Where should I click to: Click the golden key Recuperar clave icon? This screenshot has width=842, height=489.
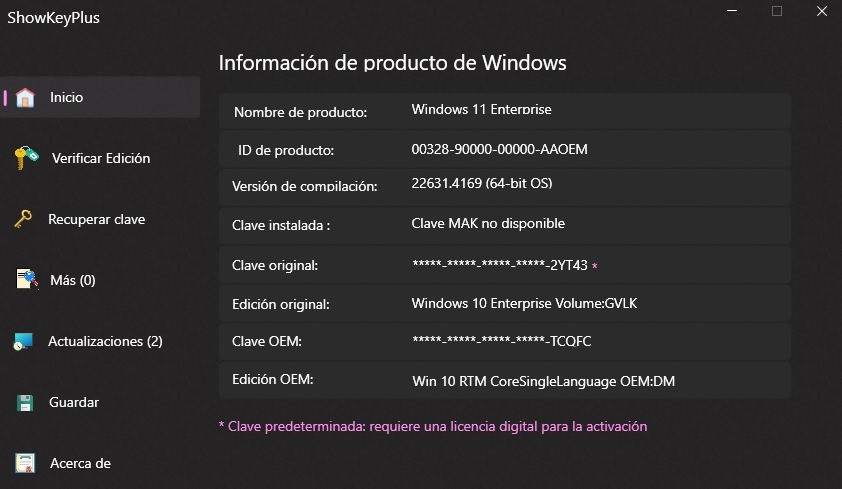23,219
